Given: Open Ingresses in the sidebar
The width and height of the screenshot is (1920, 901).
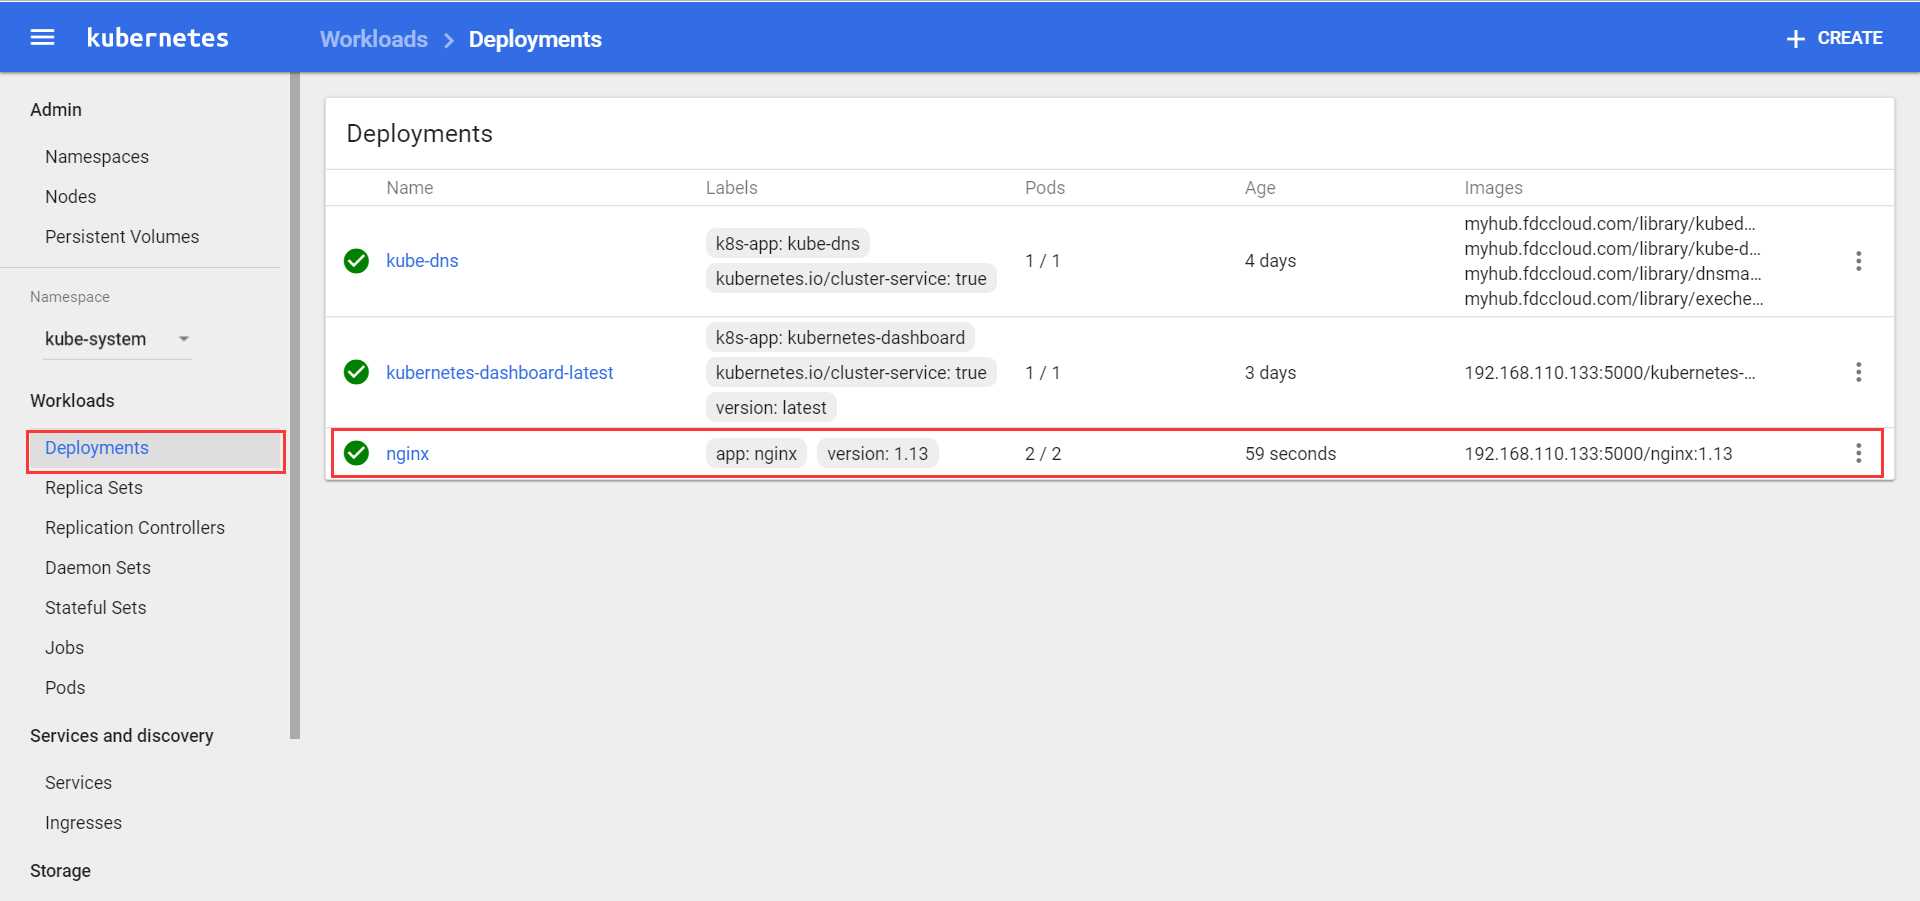Looking at the screenshot, I should [x=84, y=823].
